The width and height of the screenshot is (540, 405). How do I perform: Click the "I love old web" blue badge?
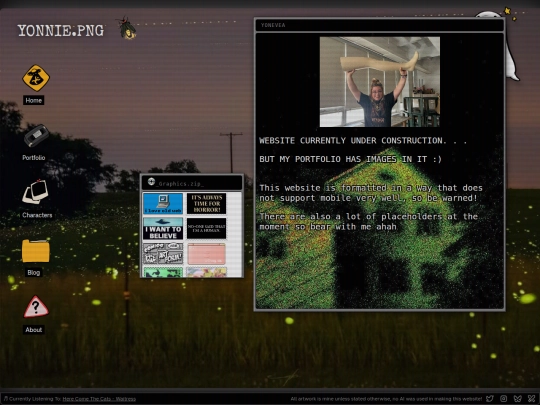point(163,204)
